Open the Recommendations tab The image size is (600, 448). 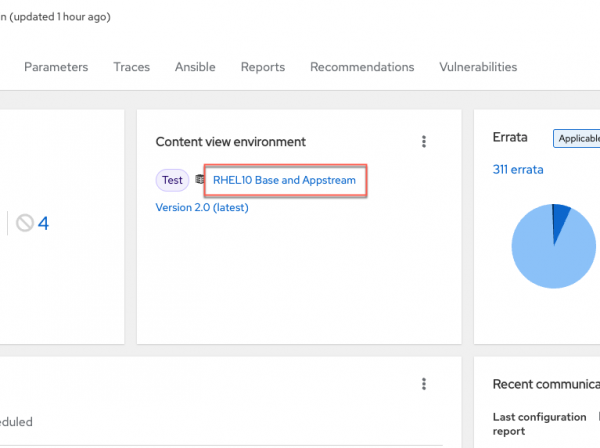tap(362, 67)
